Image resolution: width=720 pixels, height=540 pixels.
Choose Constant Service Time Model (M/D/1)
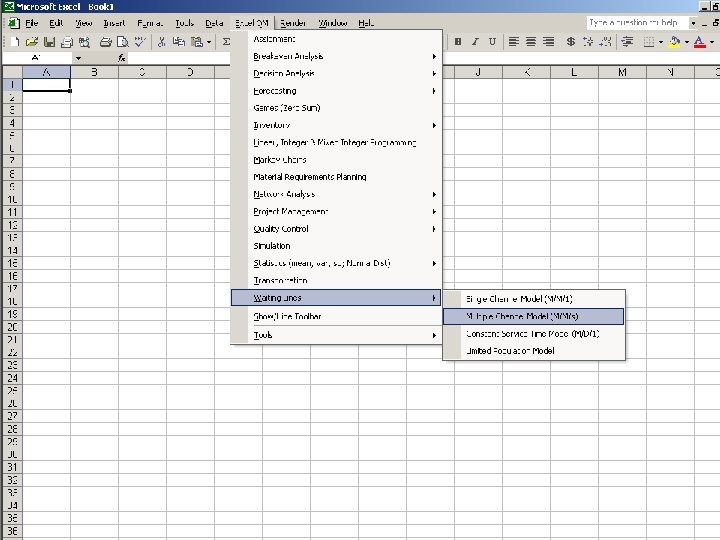coord(534,334)
